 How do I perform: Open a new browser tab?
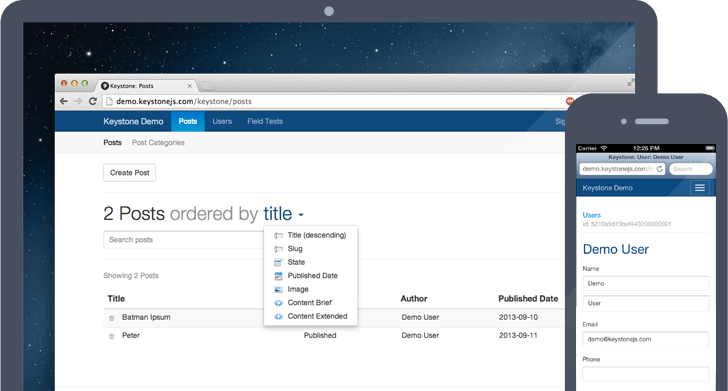point(207,86)
